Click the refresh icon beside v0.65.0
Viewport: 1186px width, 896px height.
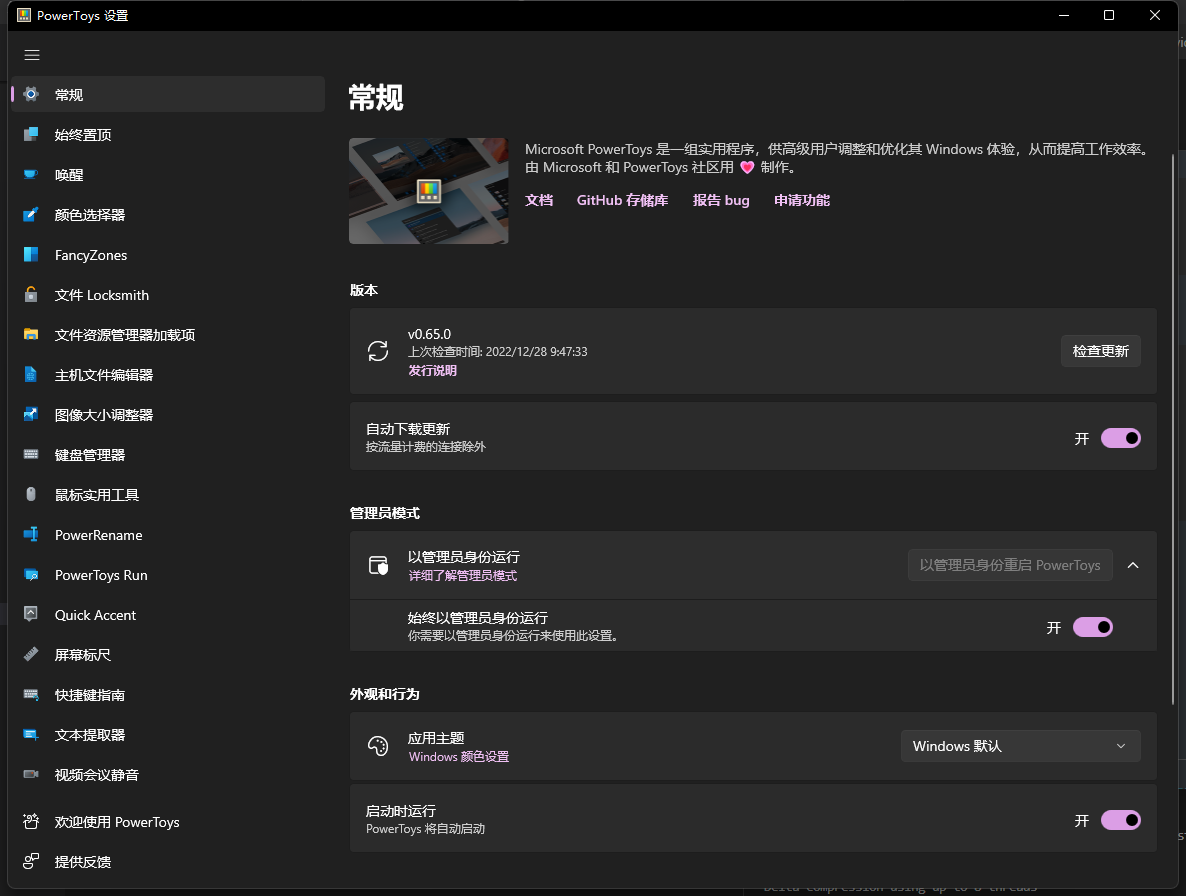tap(378, 351)
